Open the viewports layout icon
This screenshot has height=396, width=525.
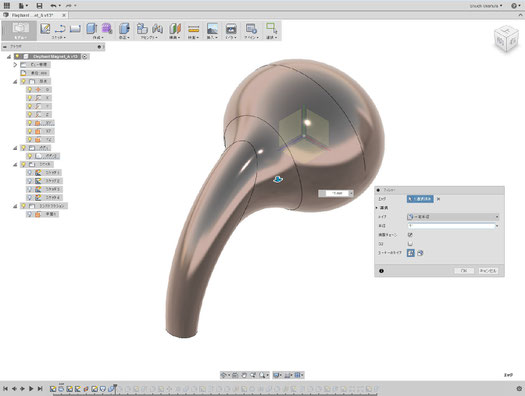click(297, 375)
